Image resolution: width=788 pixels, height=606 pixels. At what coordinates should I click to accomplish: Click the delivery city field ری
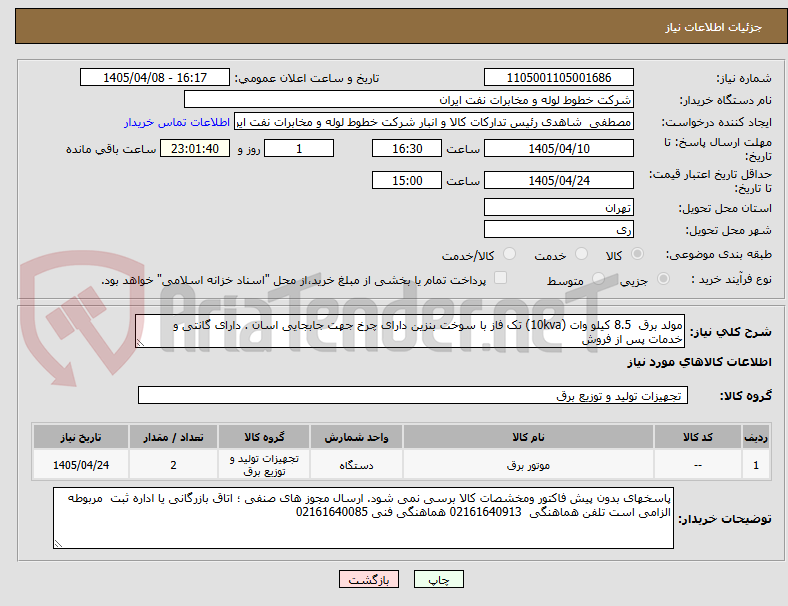click(x=558, y=229)
